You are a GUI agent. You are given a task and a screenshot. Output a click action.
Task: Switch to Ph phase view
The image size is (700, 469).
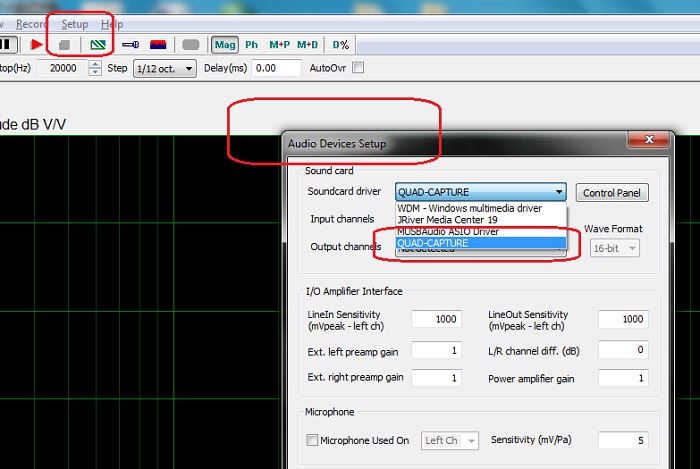(x=251, y=44)
